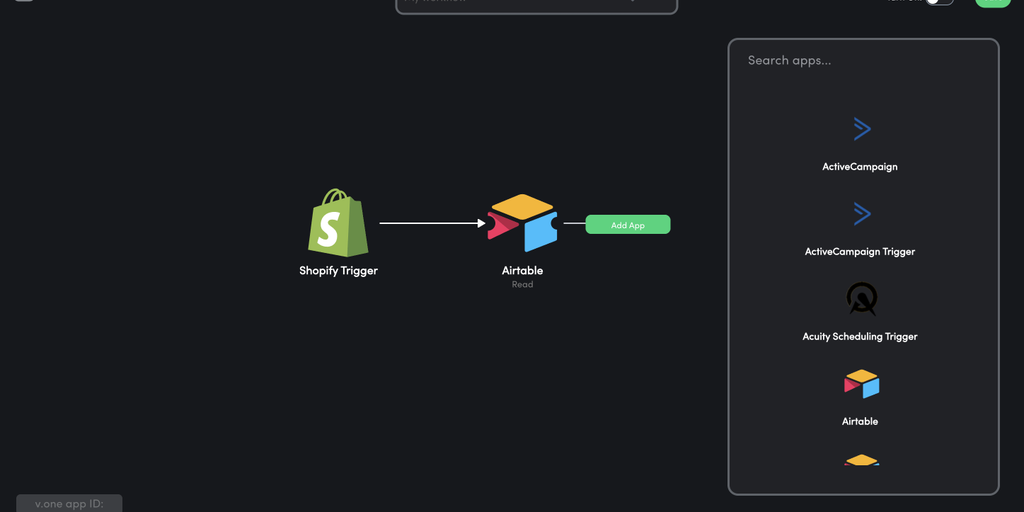1024x512 pixels.
Task: Click the "Acuity Scheduling Trigger" name text
Action: point(859,336)
